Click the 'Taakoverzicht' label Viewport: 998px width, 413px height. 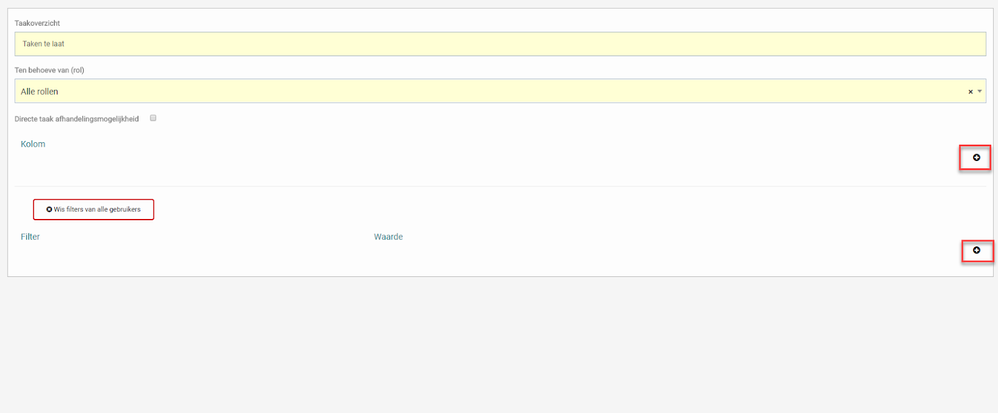pyautogui.click(x=38, y=24)
